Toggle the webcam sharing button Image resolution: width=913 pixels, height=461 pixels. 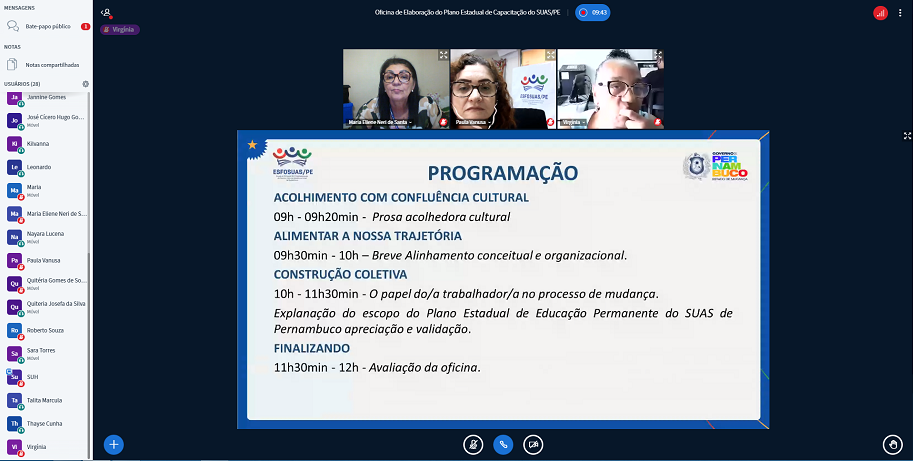coord(534,444)
